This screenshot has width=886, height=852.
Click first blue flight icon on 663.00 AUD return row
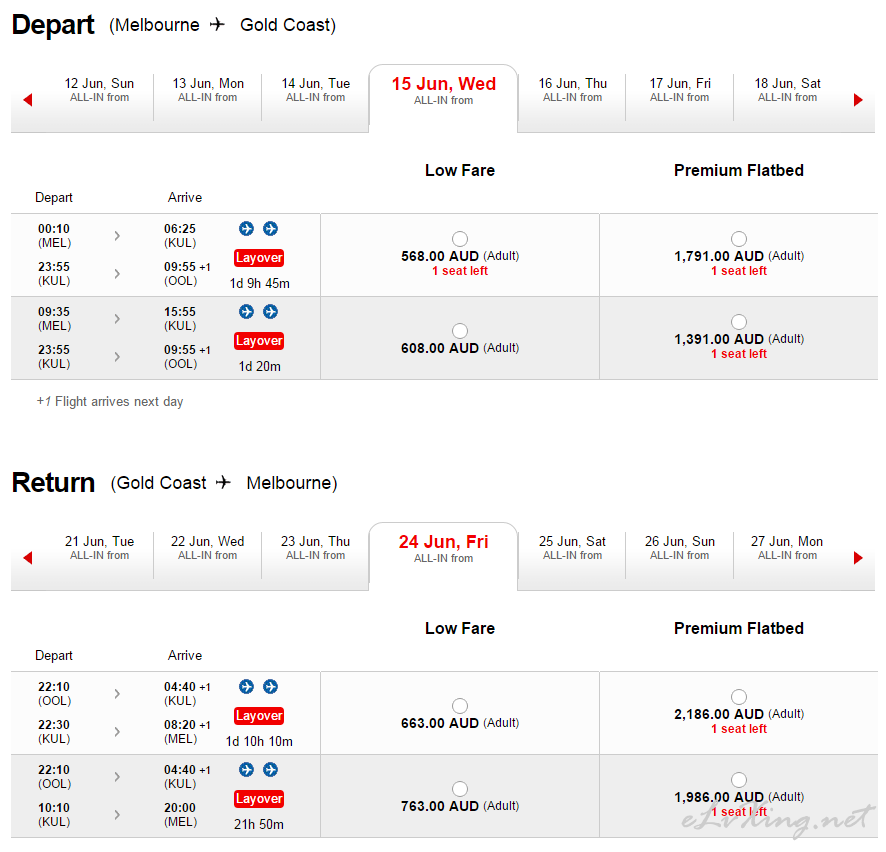click(x=246, y=686)
